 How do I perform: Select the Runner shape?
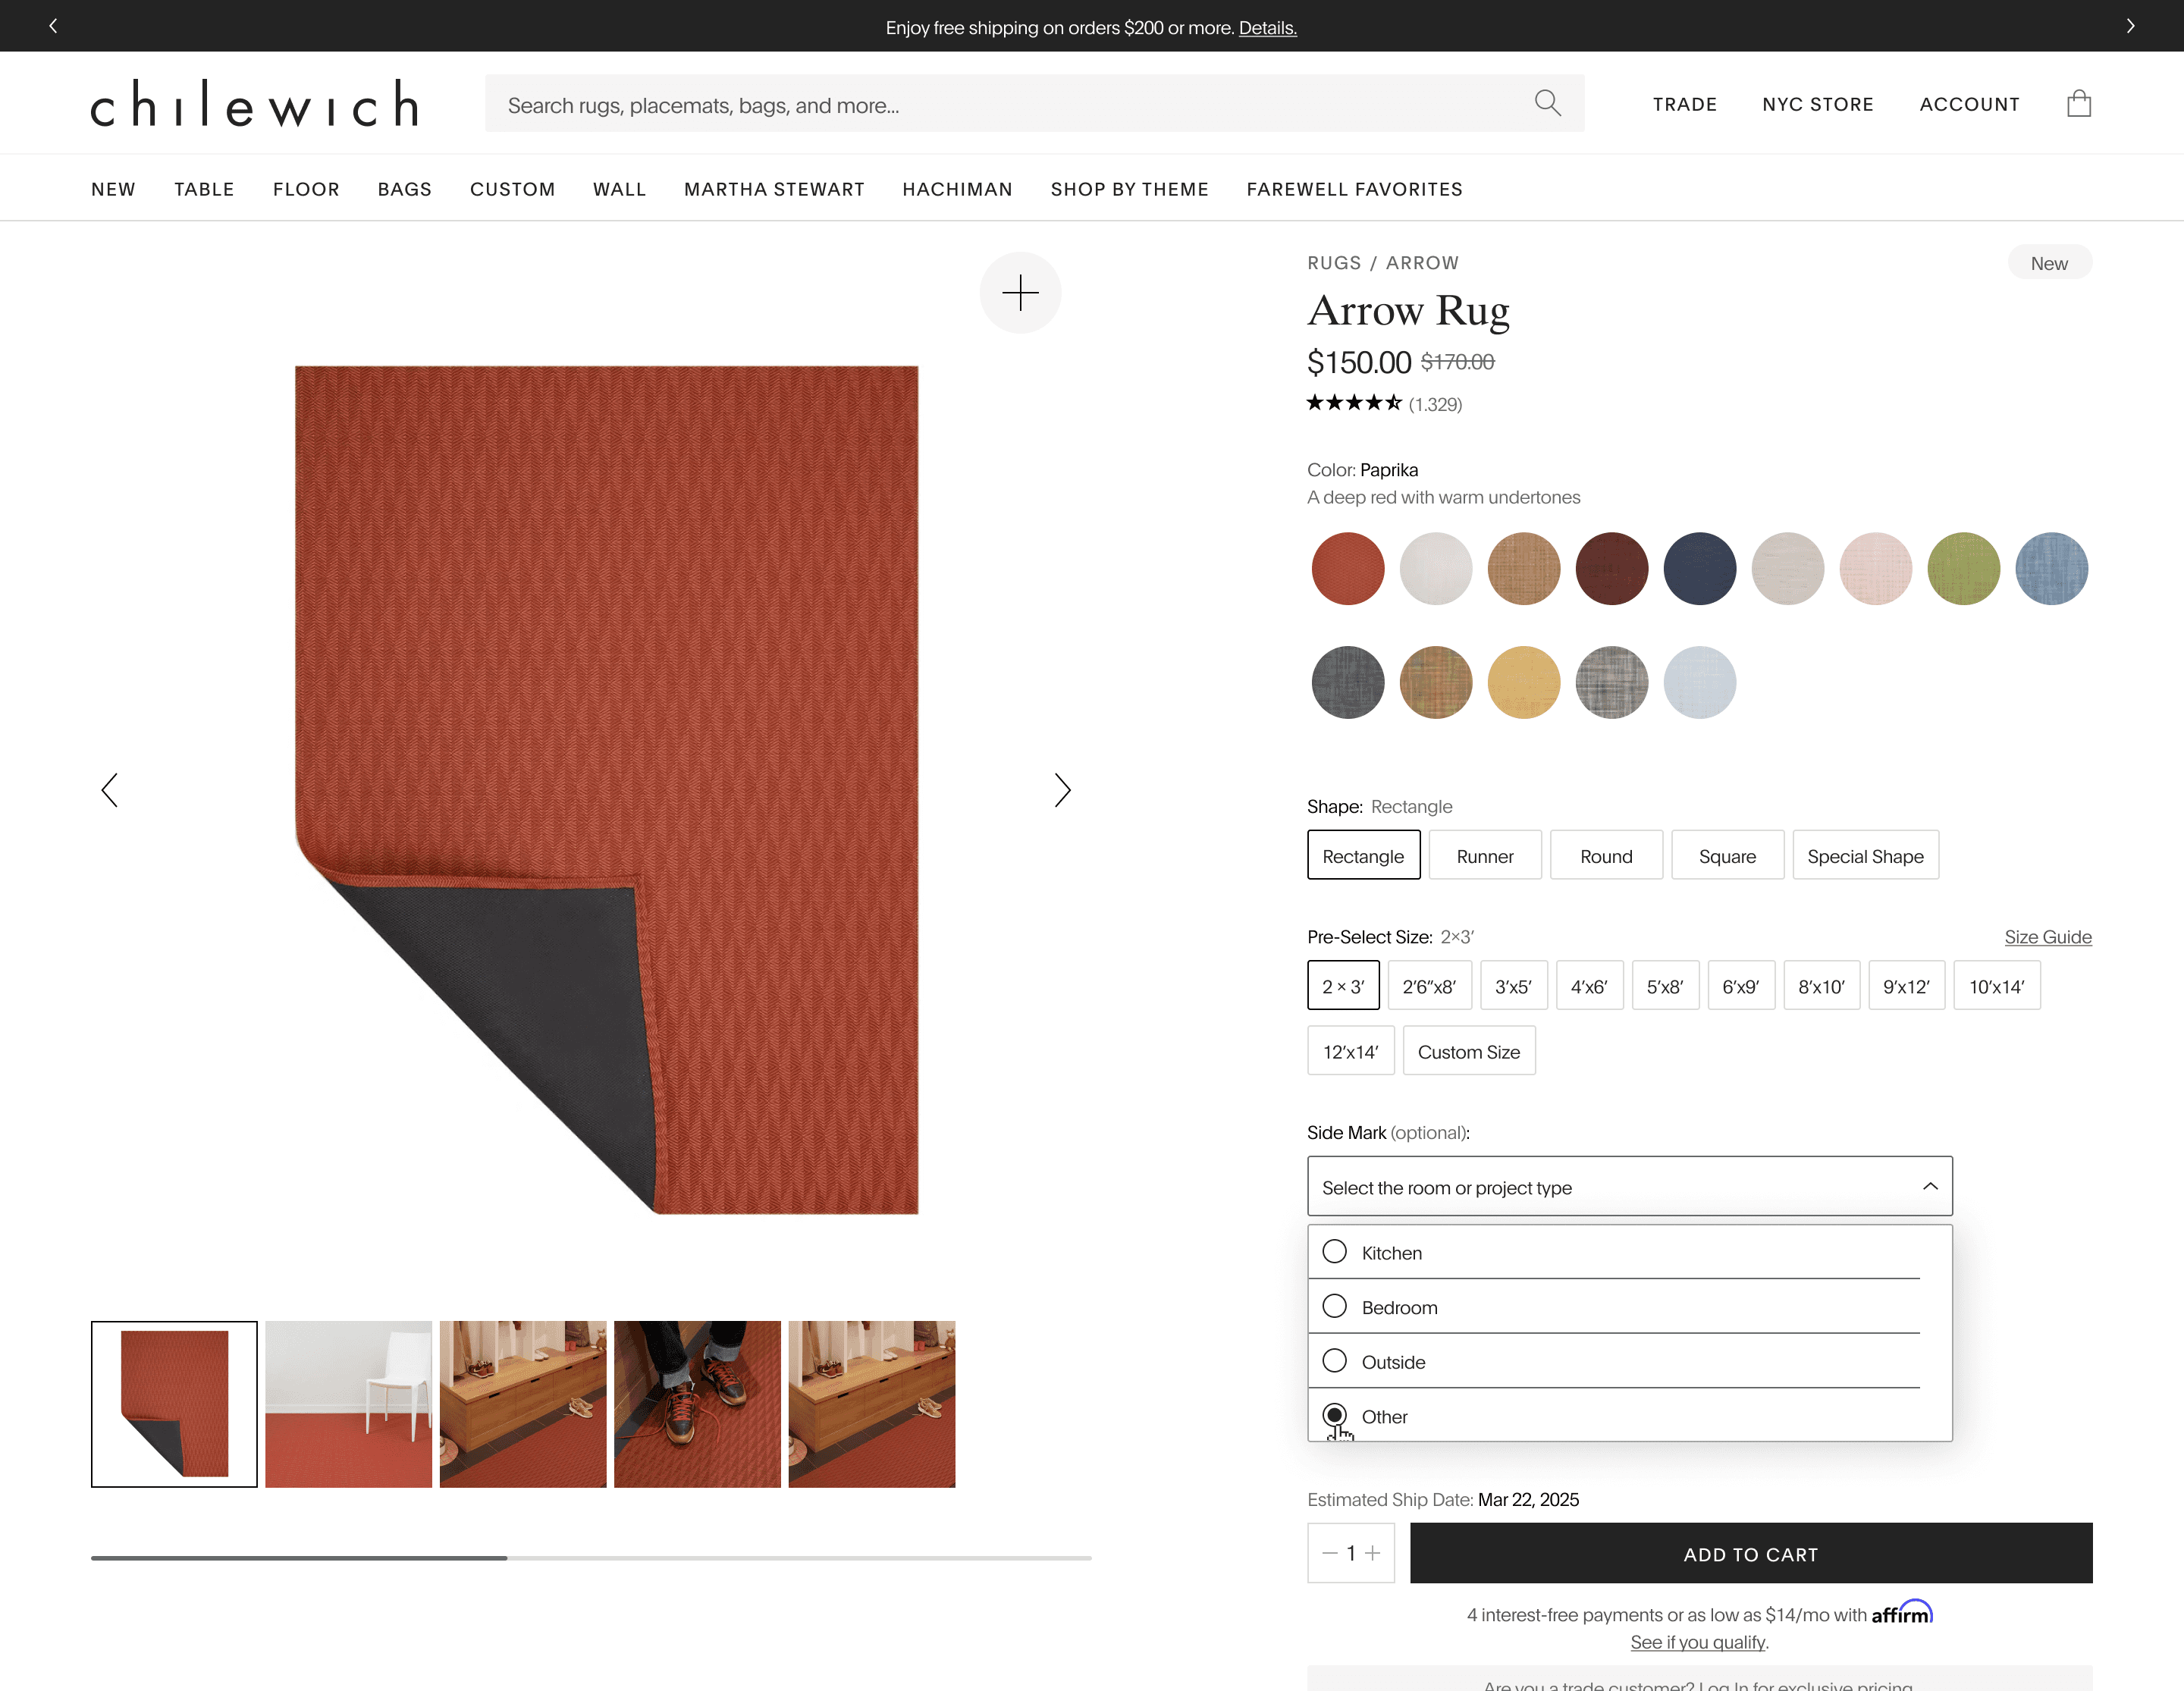tap(1484, 856)
